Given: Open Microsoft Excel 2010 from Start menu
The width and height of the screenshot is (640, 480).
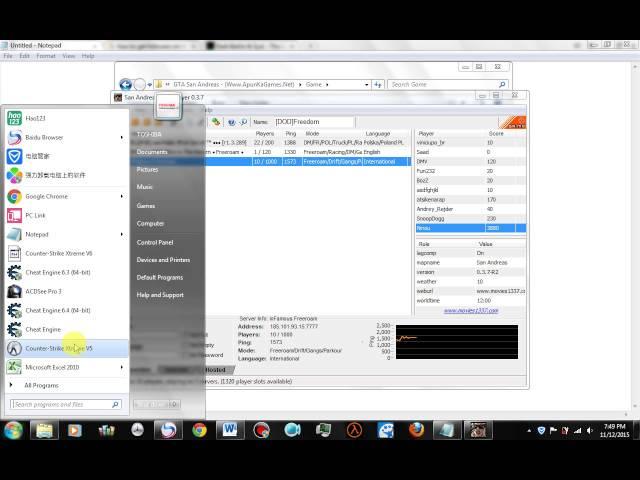Looking at the screenshot, I should [x=67, y=367].
